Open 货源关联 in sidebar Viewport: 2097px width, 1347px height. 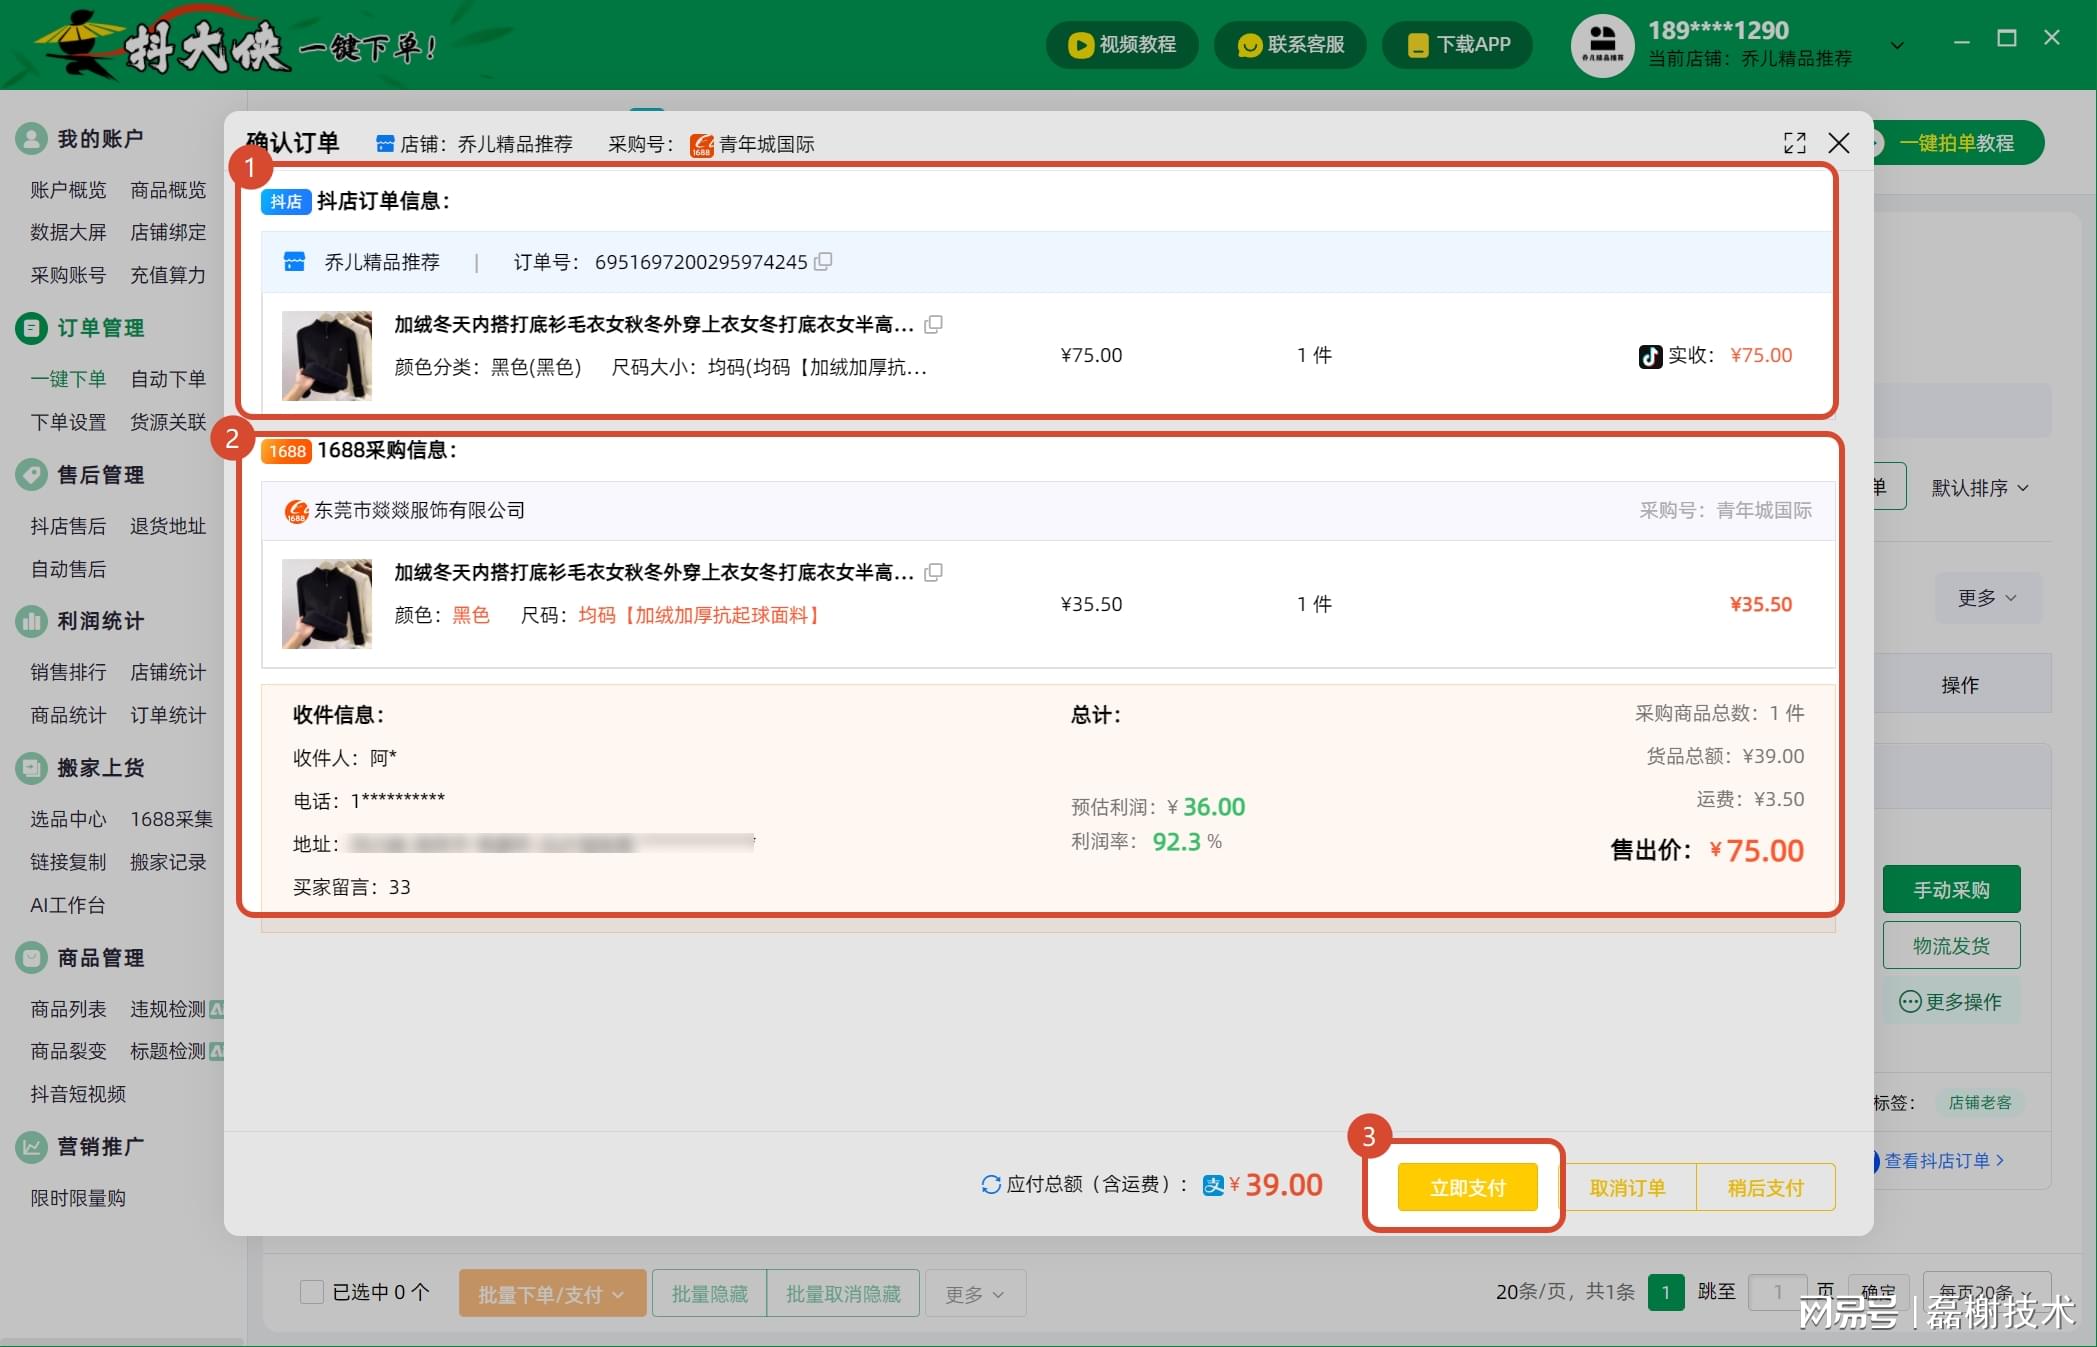pos(168,422)
